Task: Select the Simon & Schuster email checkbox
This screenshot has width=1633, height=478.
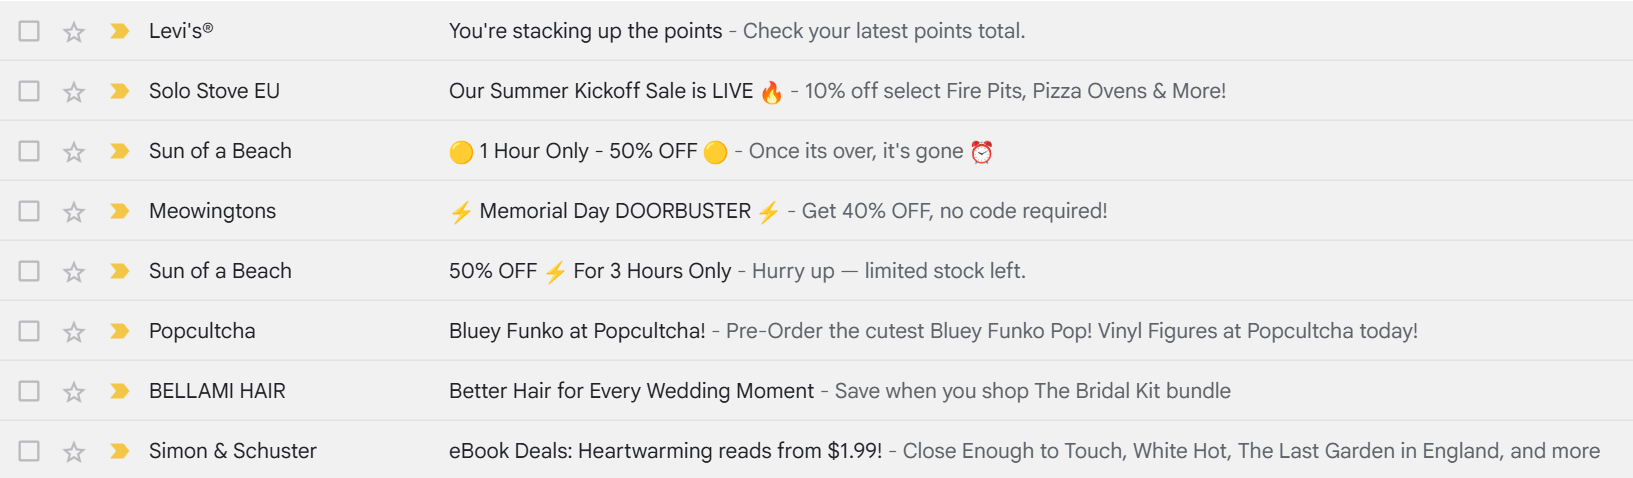Action: point(29,451)
